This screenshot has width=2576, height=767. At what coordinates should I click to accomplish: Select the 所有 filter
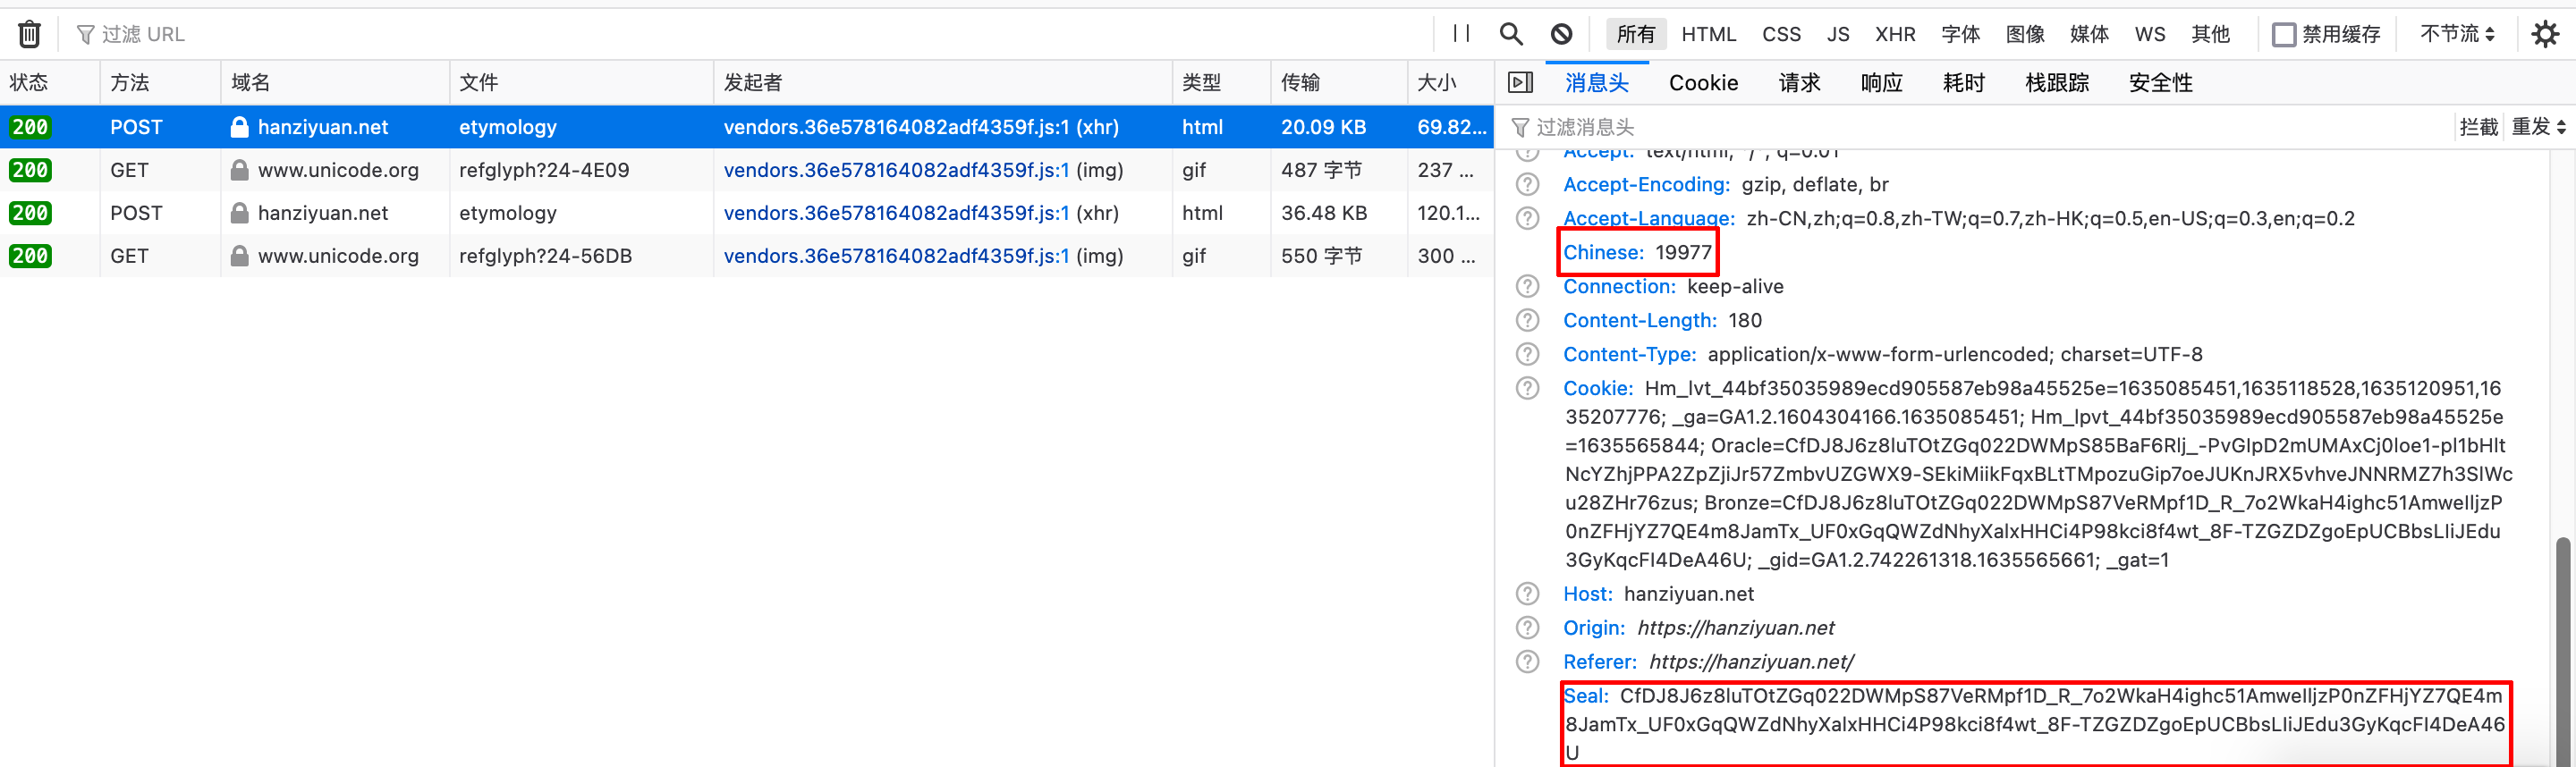pos(1636,34)
